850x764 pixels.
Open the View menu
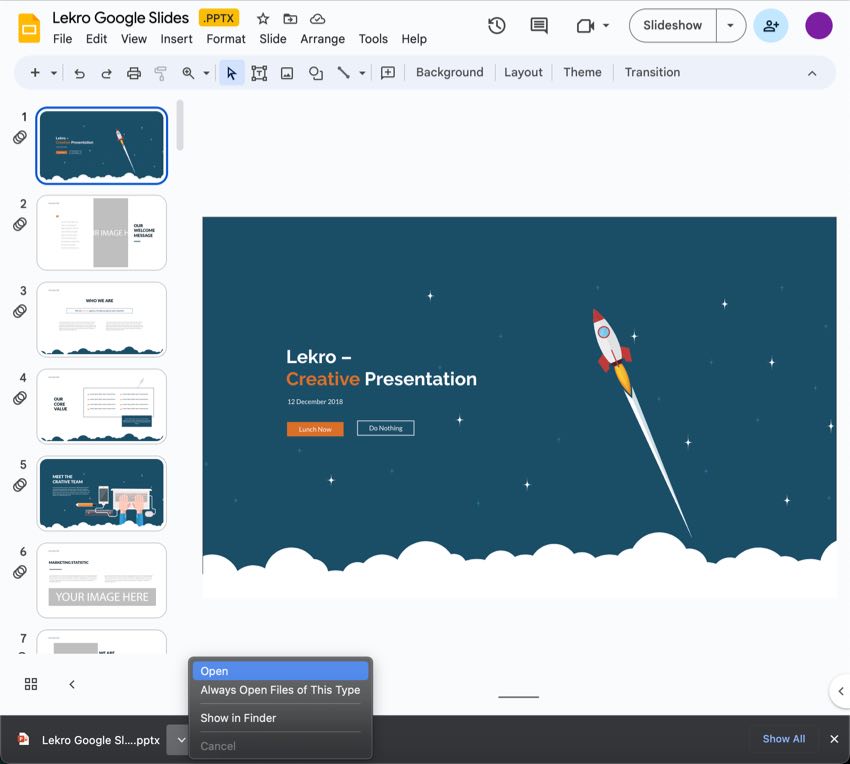pos(134,39)
